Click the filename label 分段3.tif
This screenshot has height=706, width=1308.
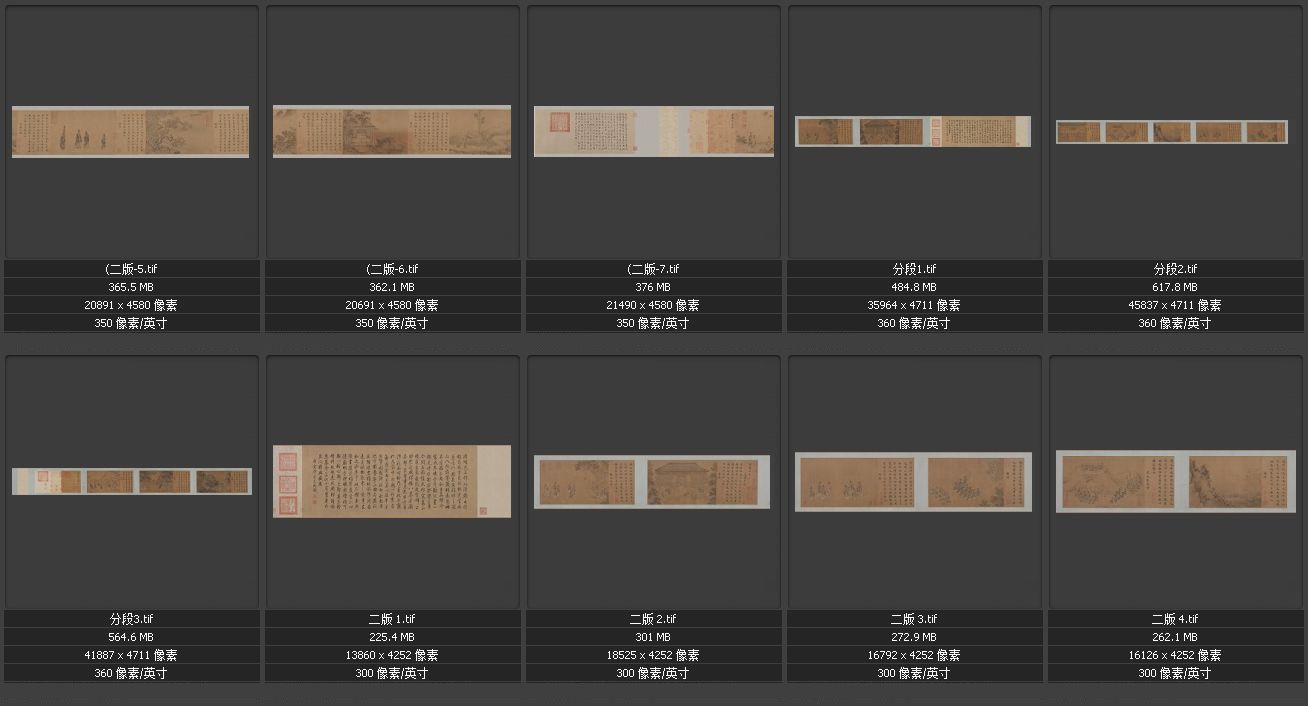point(132,619)
